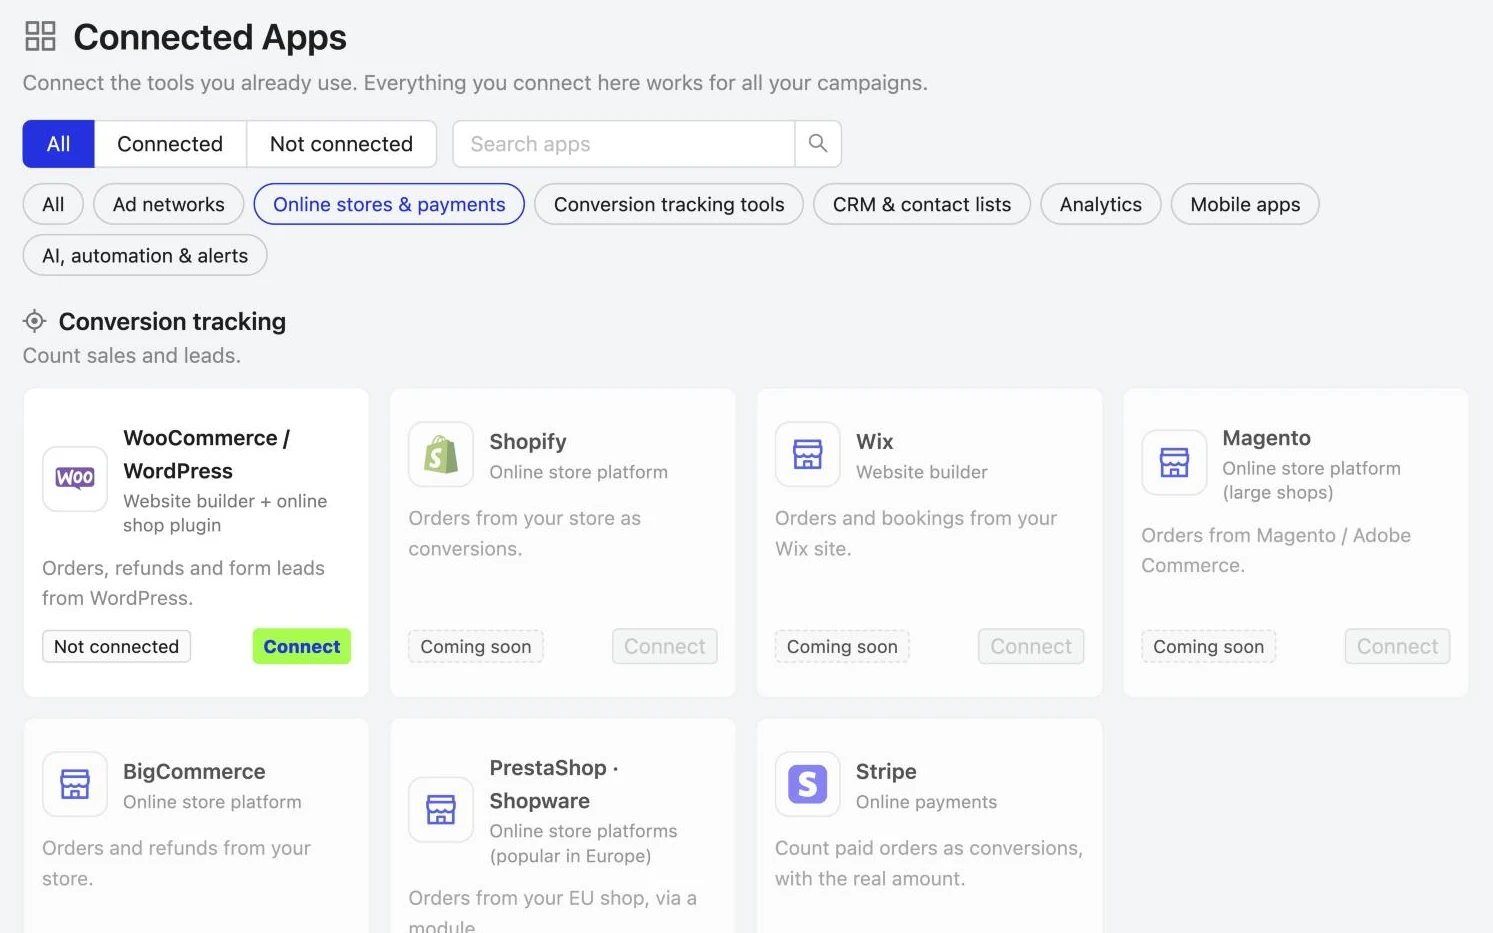
Task: Click the Not connected status badge
Action: (116, 646)
